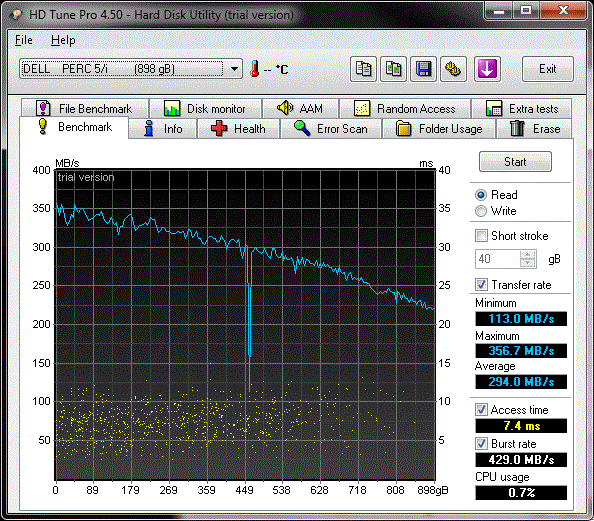Open the Help menu
Image resolution: width=594 pixels, height=521 pixels.
coord(63,40)
